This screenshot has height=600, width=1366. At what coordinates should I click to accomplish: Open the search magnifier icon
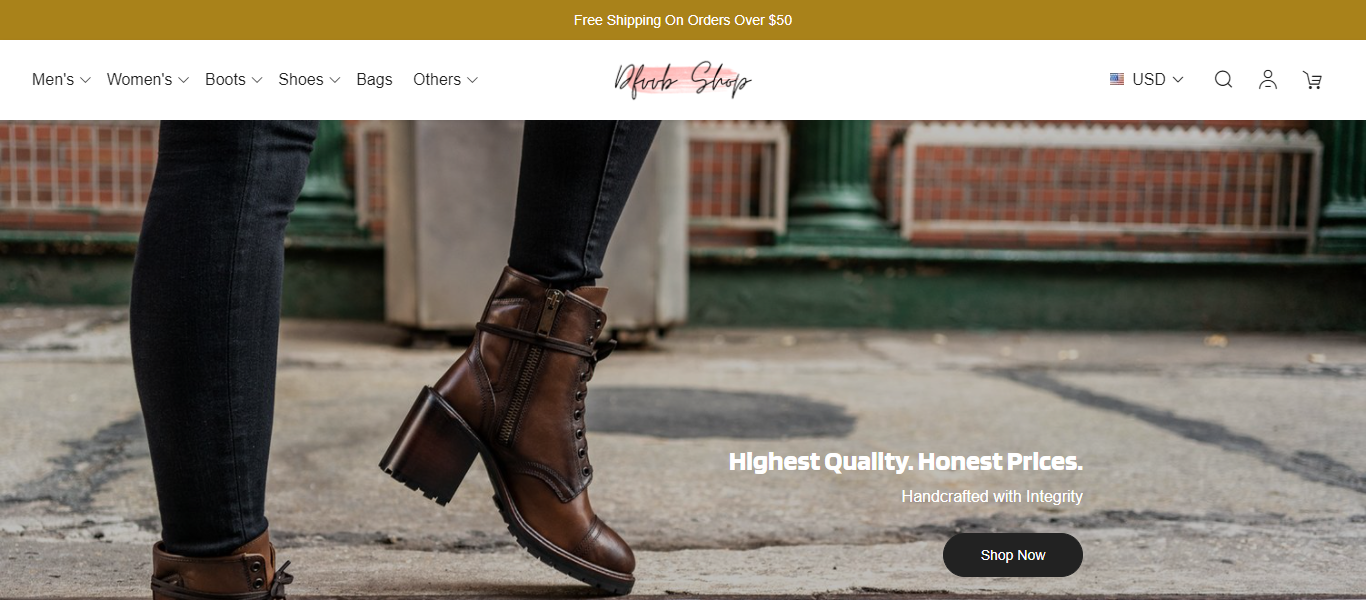pos(1223,79)
